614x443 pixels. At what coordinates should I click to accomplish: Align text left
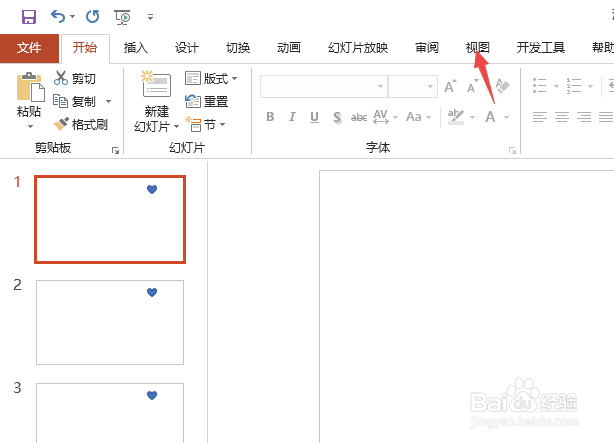click(x=540, y=117)
